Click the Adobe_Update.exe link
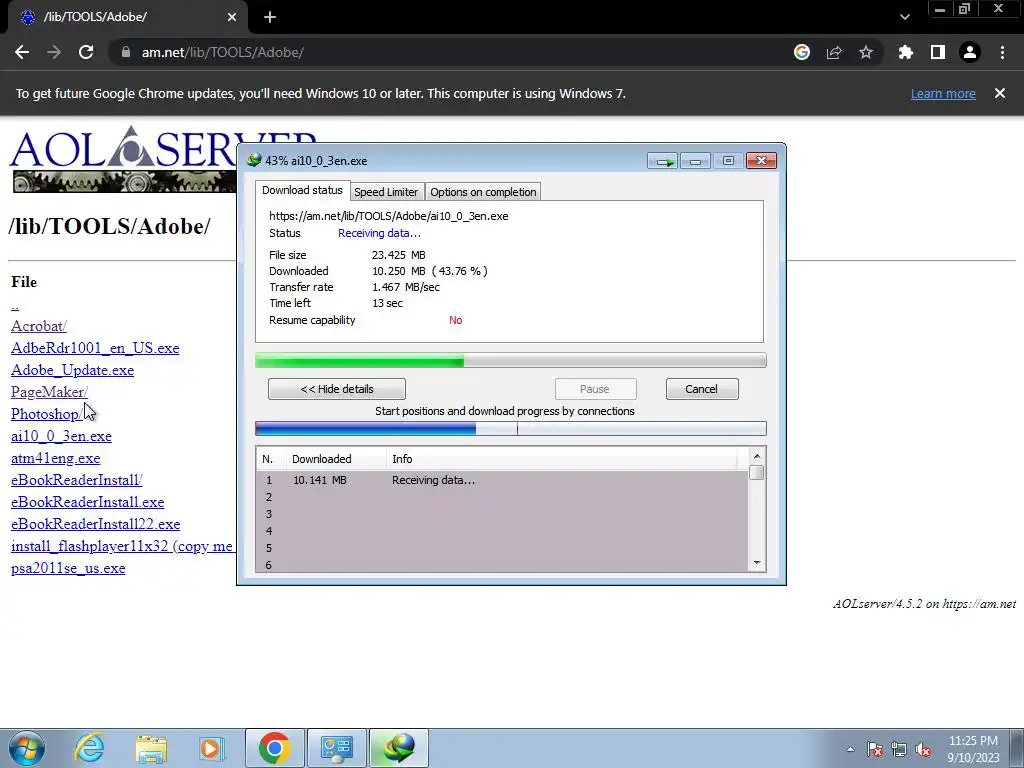Viewport: 1024px width, 768px height. [72, 370]
